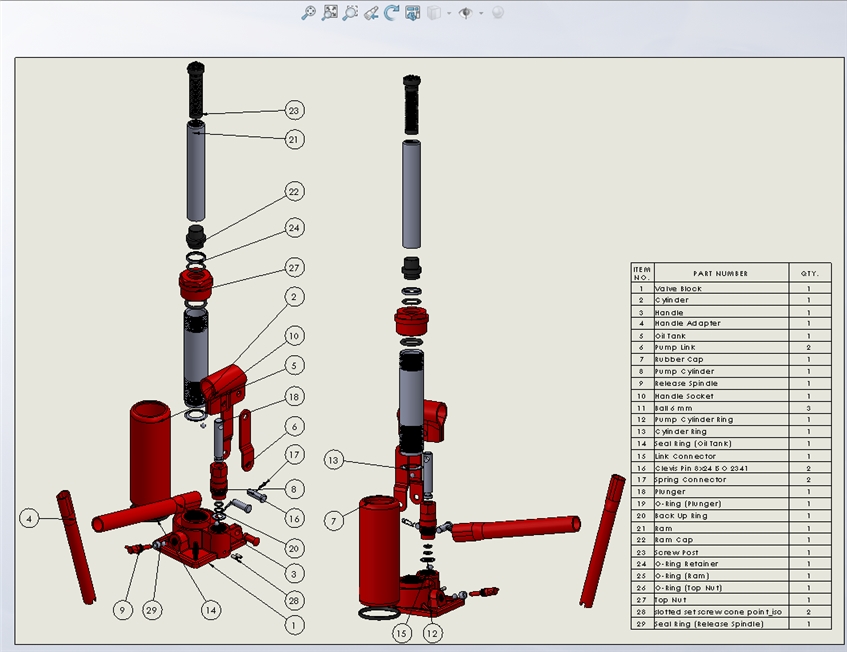This screenshot has width=847, height=652.
Task: Click 'Seal Ring (Oil Tank)' cell
Action: coord(721,443)
